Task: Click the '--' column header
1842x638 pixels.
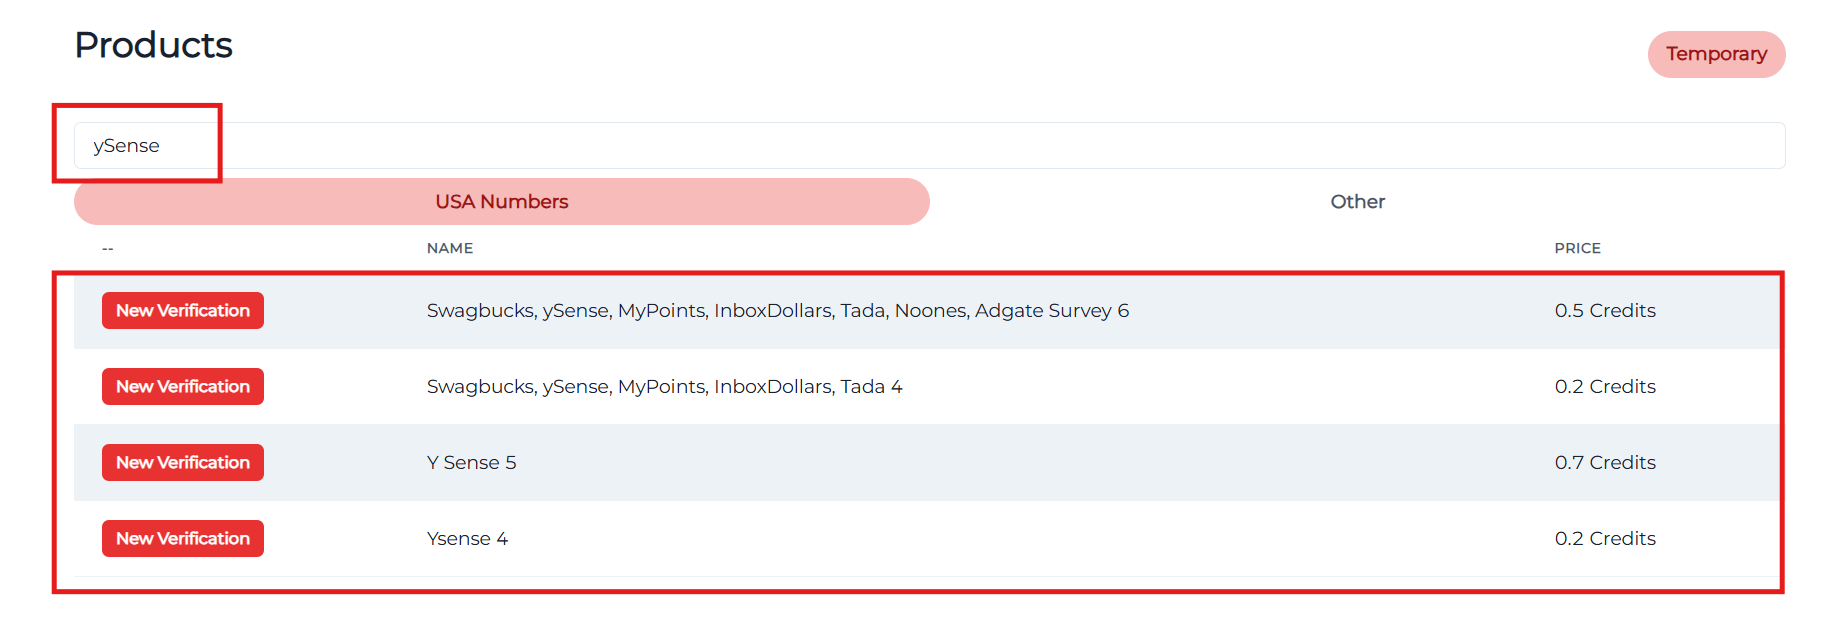Action: [x=107, y=247]
